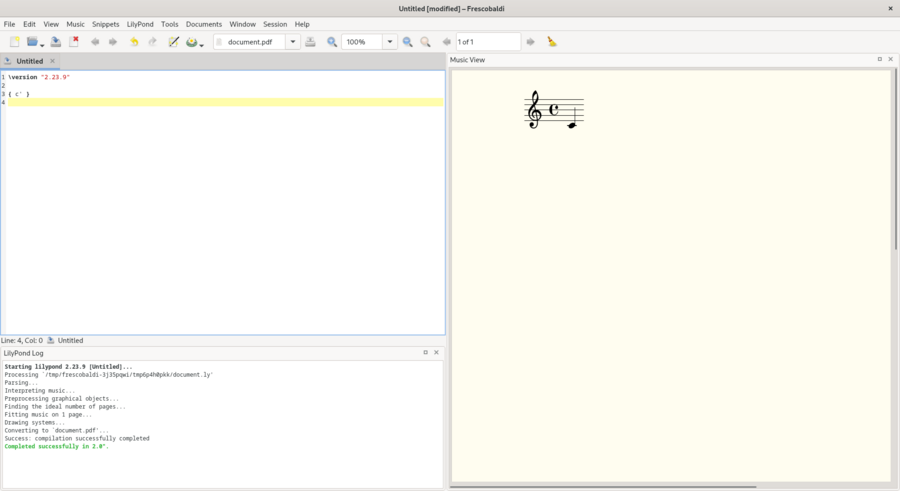Expand the 100% zoom level dropdown
Image resolution: width=900 pixels, height=491 pixels.
point(390,42)
